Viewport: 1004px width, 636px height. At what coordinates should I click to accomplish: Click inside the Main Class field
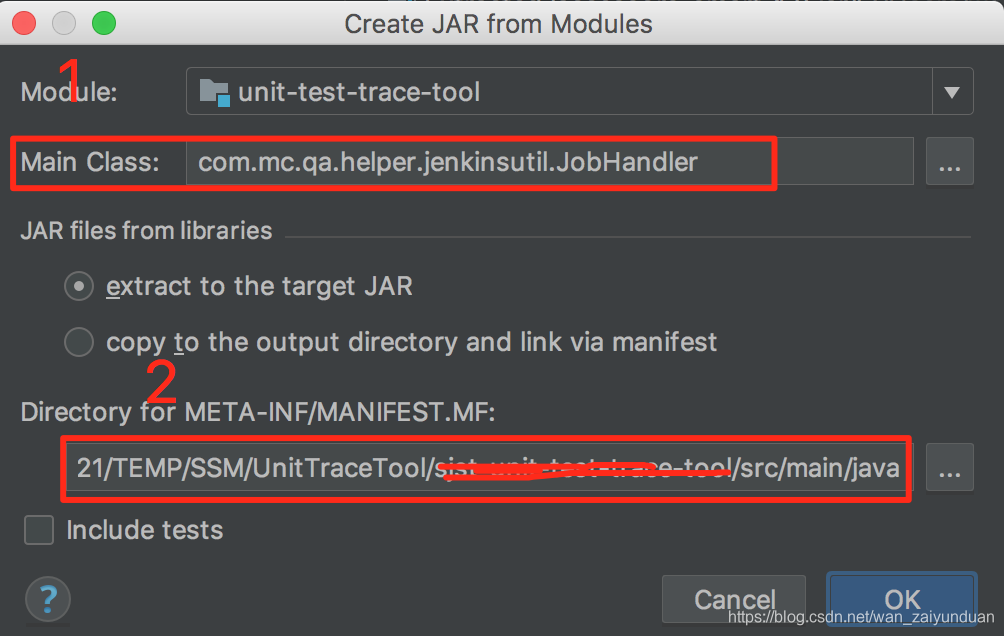point(549,161)
